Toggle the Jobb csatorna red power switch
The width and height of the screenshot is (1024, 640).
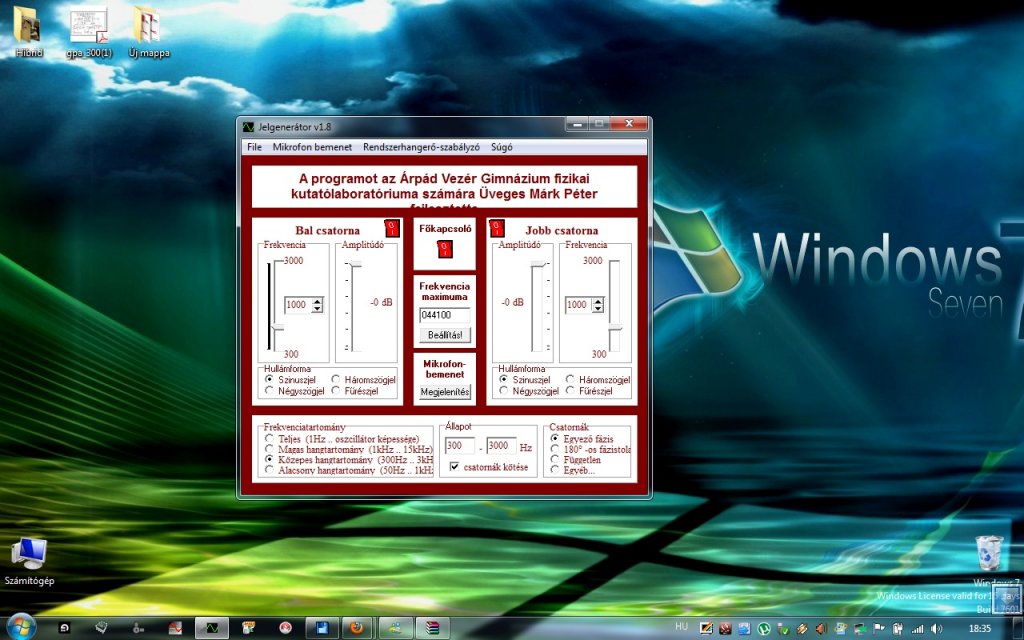point(497,228)
